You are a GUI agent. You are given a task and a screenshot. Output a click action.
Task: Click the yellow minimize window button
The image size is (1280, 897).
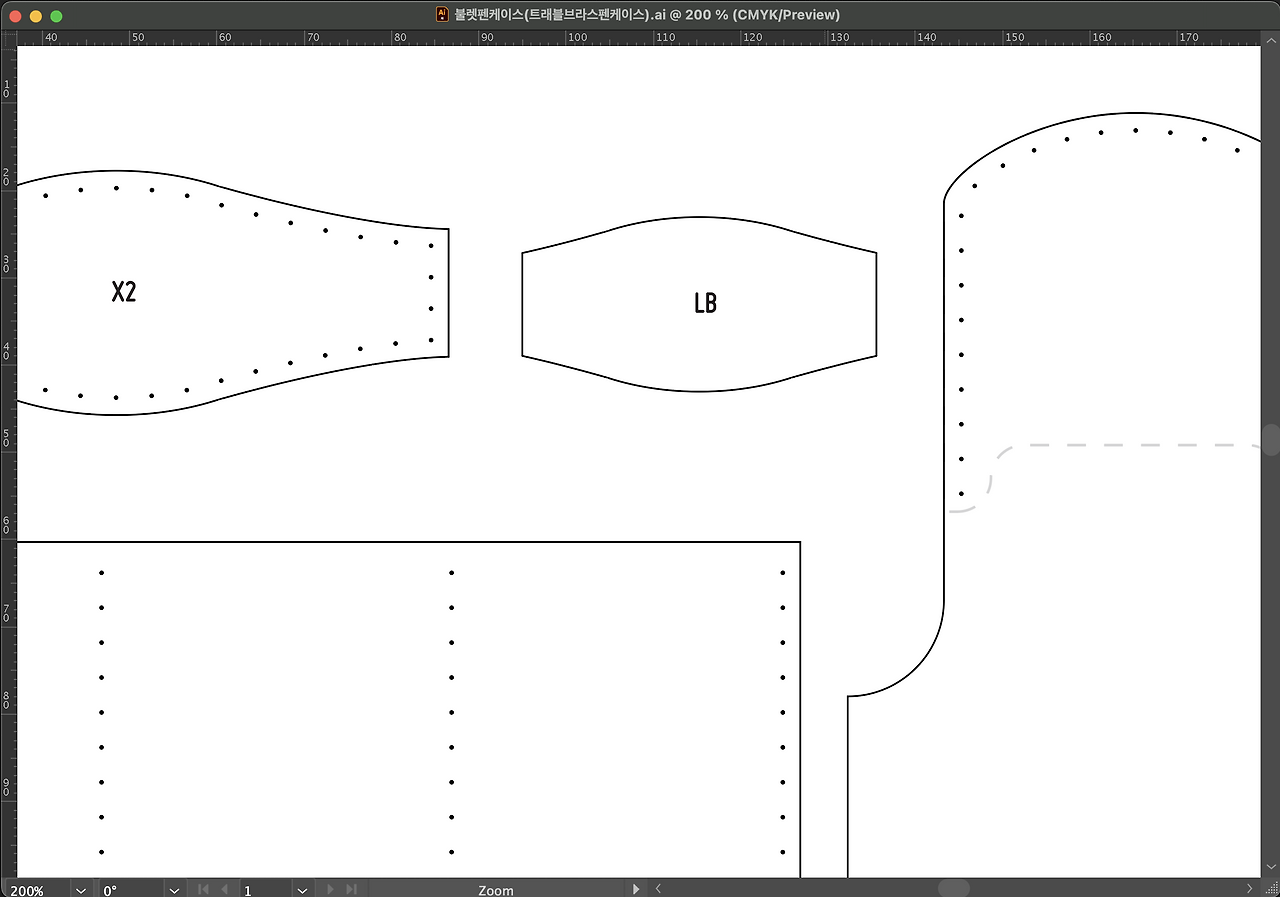pyautogui.click(x=36, y=16)
